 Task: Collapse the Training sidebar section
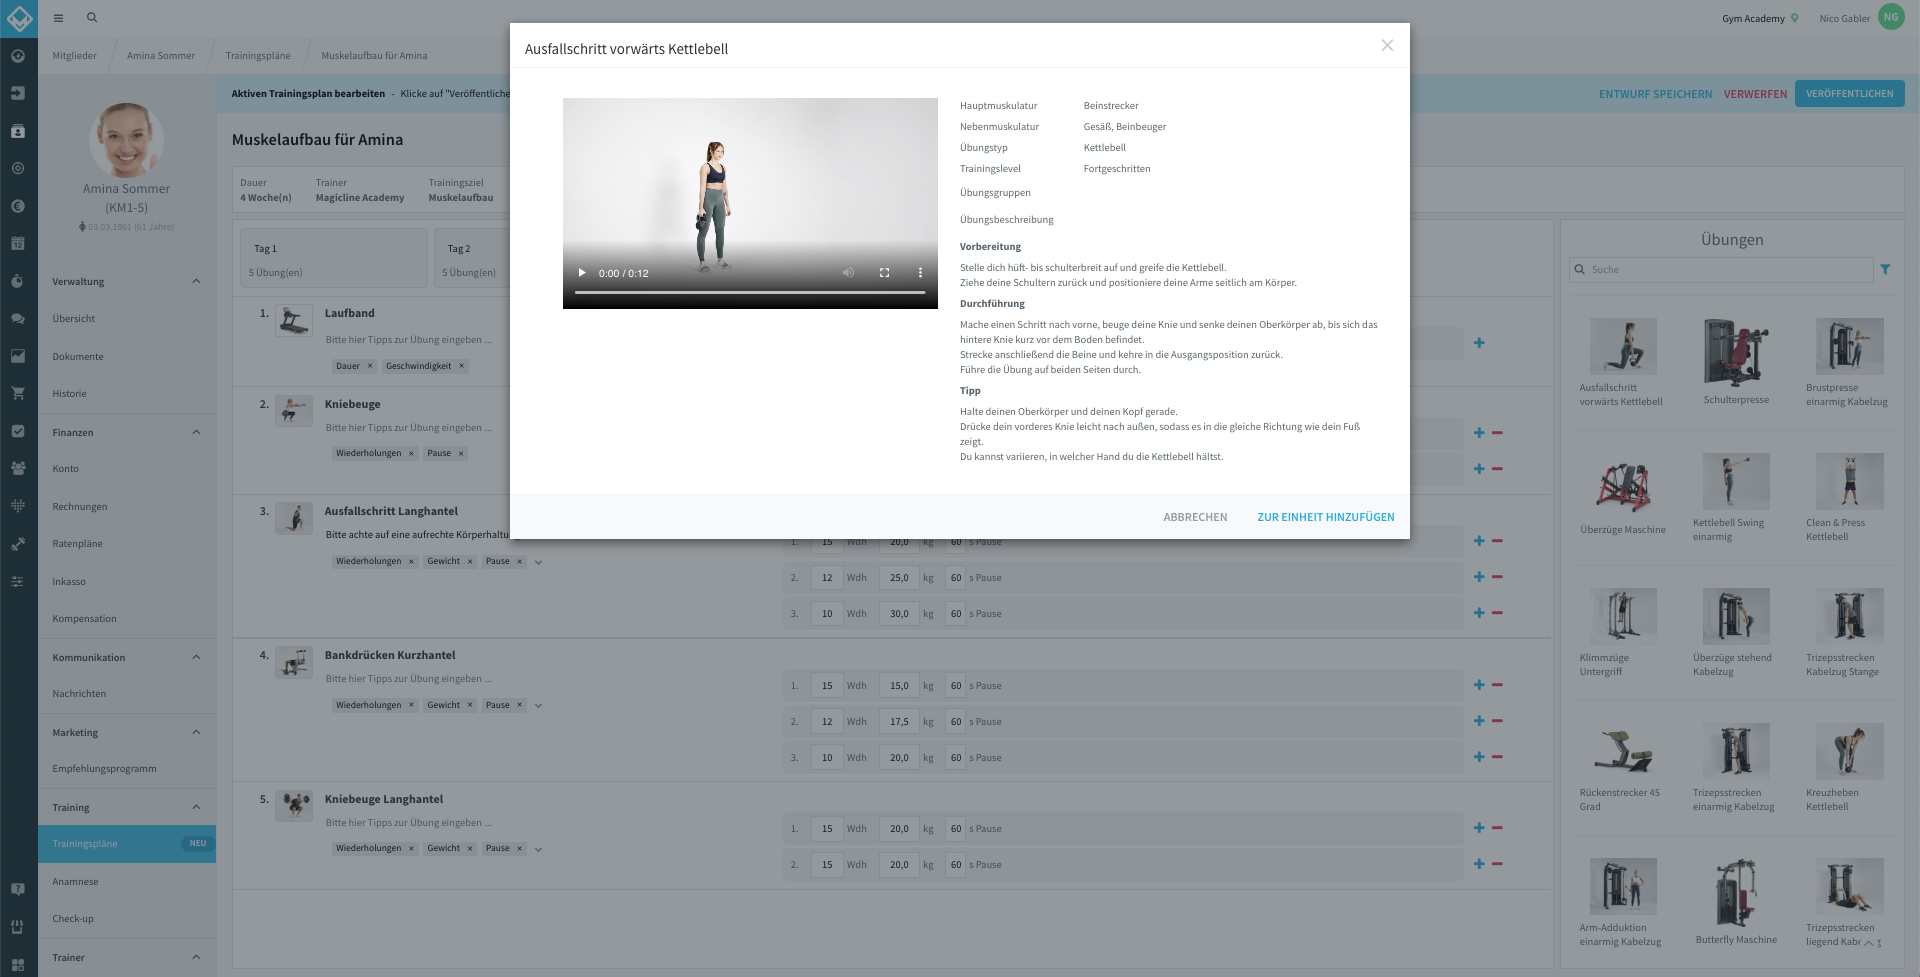coord(196,807)
